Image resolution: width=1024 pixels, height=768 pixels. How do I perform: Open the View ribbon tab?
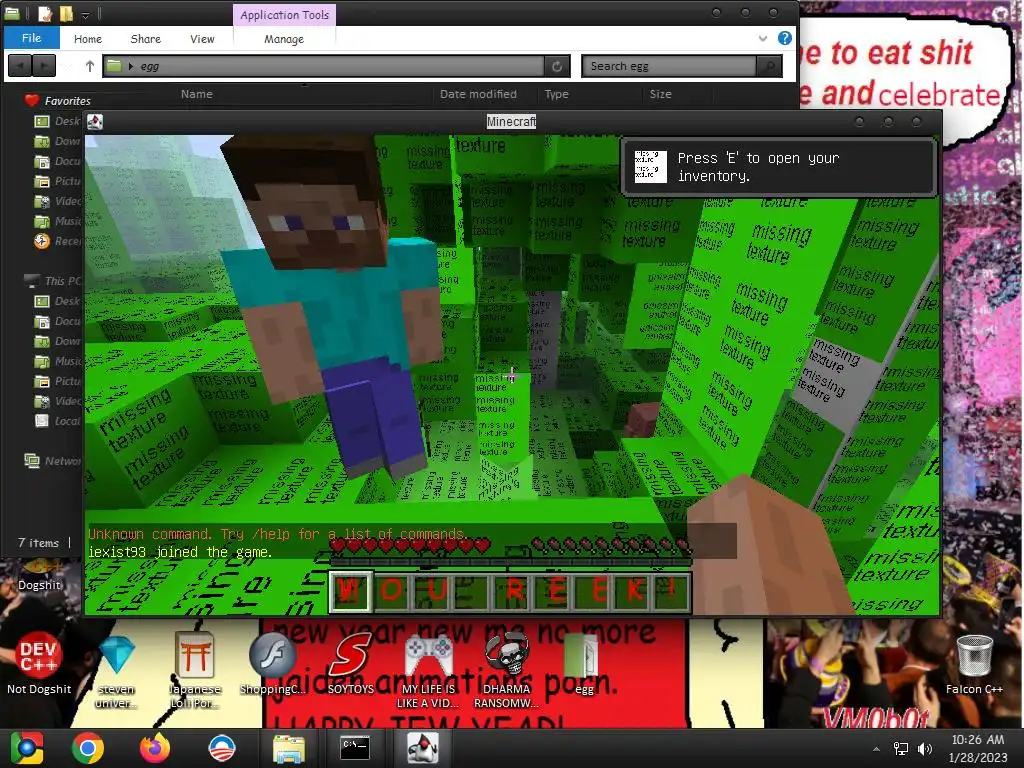[x=202, y=39]
